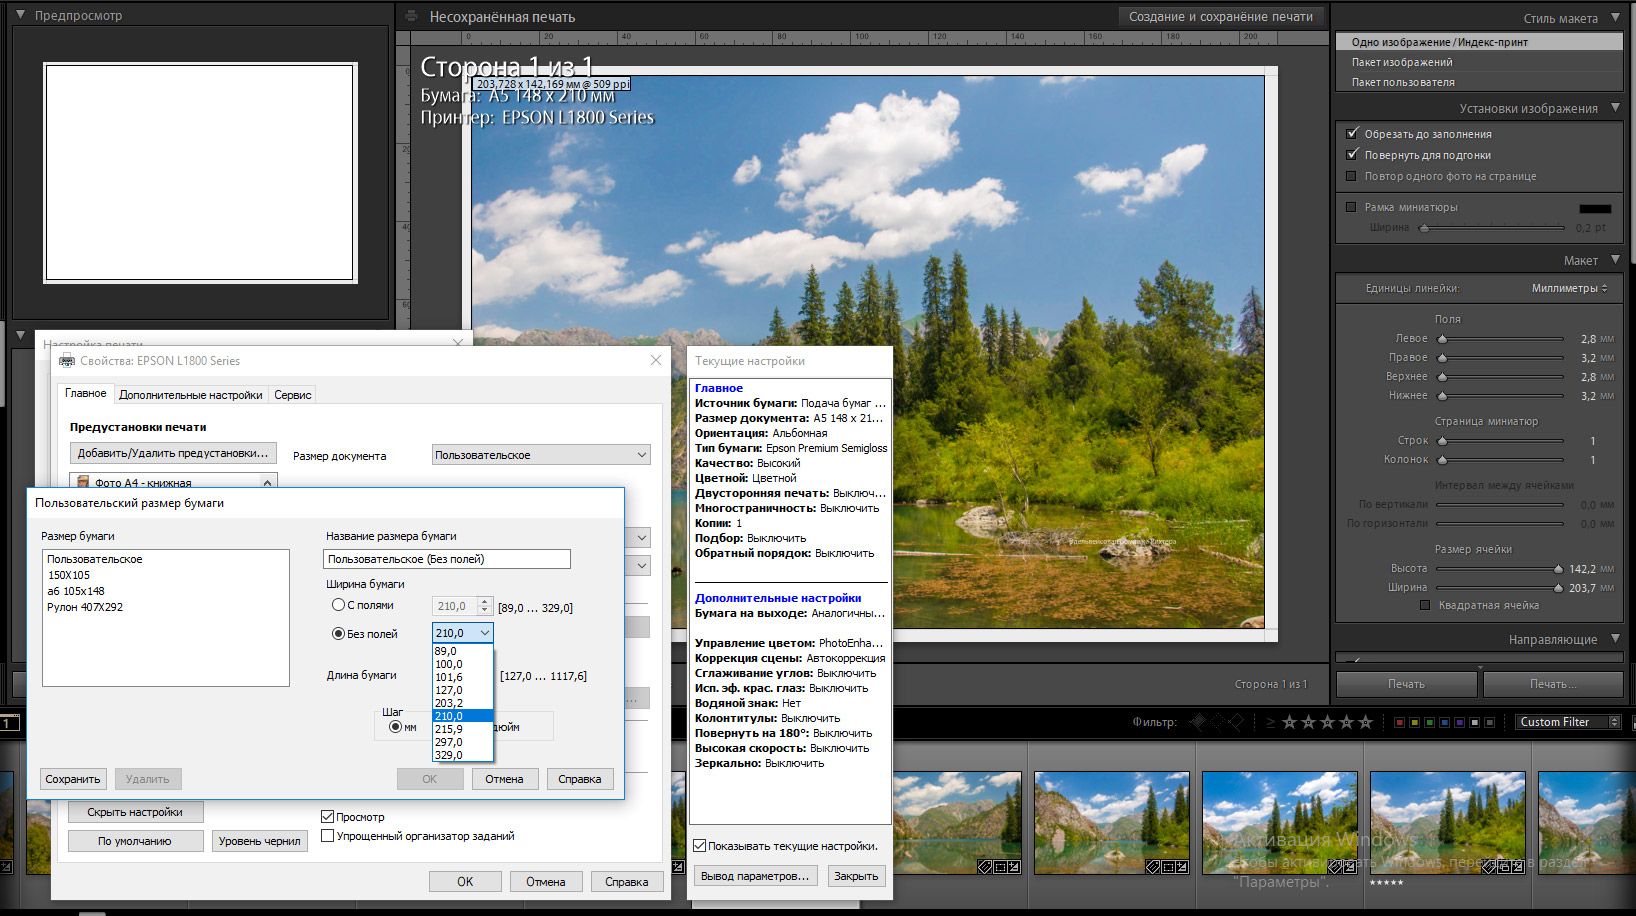Collapse the Стиль макета panel
The width and height of the screenshot is (1636, 916).
pyautogui.click(x=1616, y=18)
